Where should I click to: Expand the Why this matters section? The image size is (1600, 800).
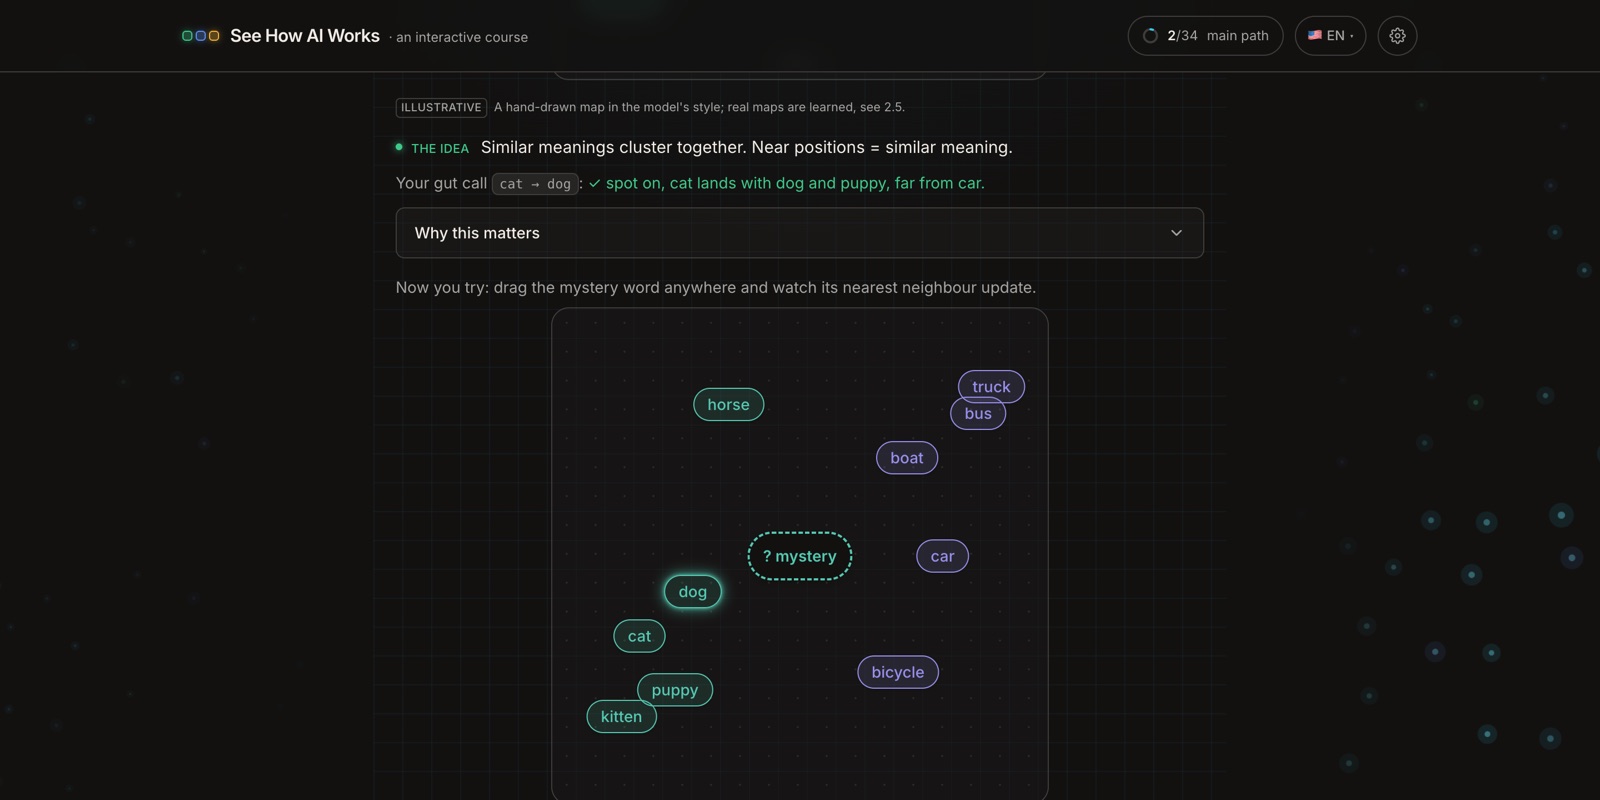[800, 233]
